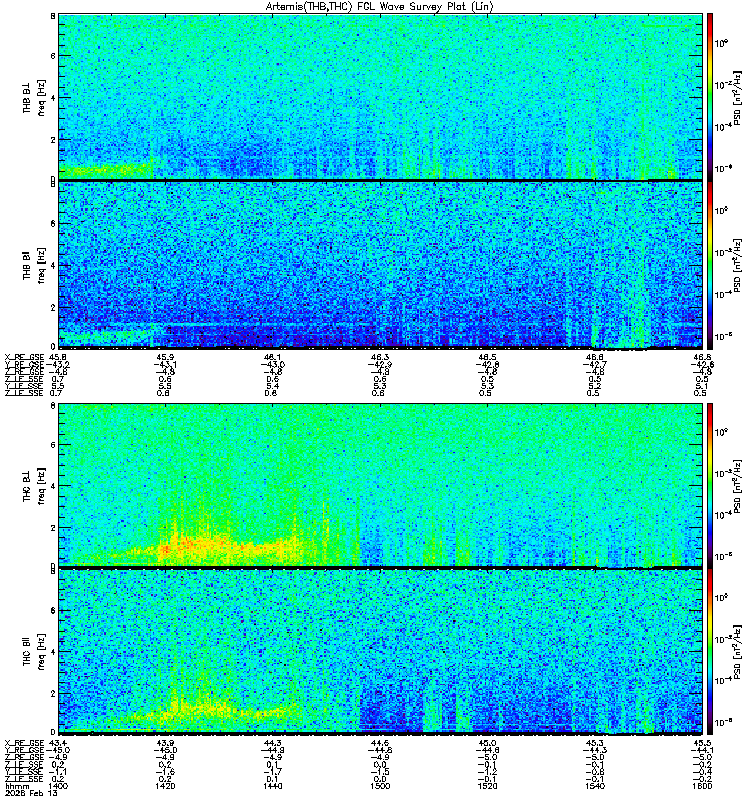
Task: Click the frequency tick '6' on the THC B∥ axis
Action: 53,610
